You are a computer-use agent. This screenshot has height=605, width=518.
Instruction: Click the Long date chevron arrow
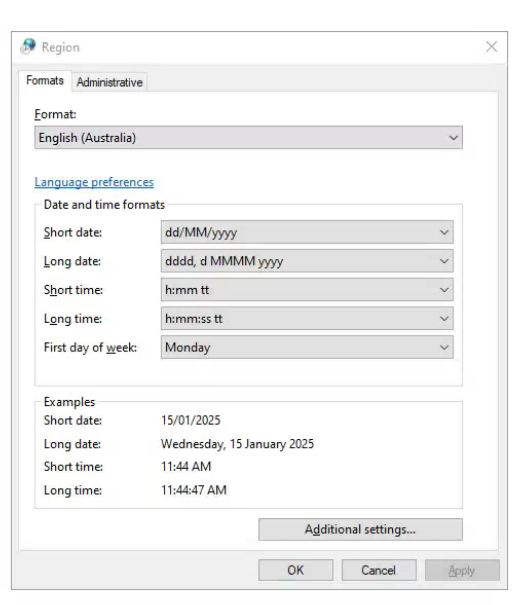tap(444, 261)
